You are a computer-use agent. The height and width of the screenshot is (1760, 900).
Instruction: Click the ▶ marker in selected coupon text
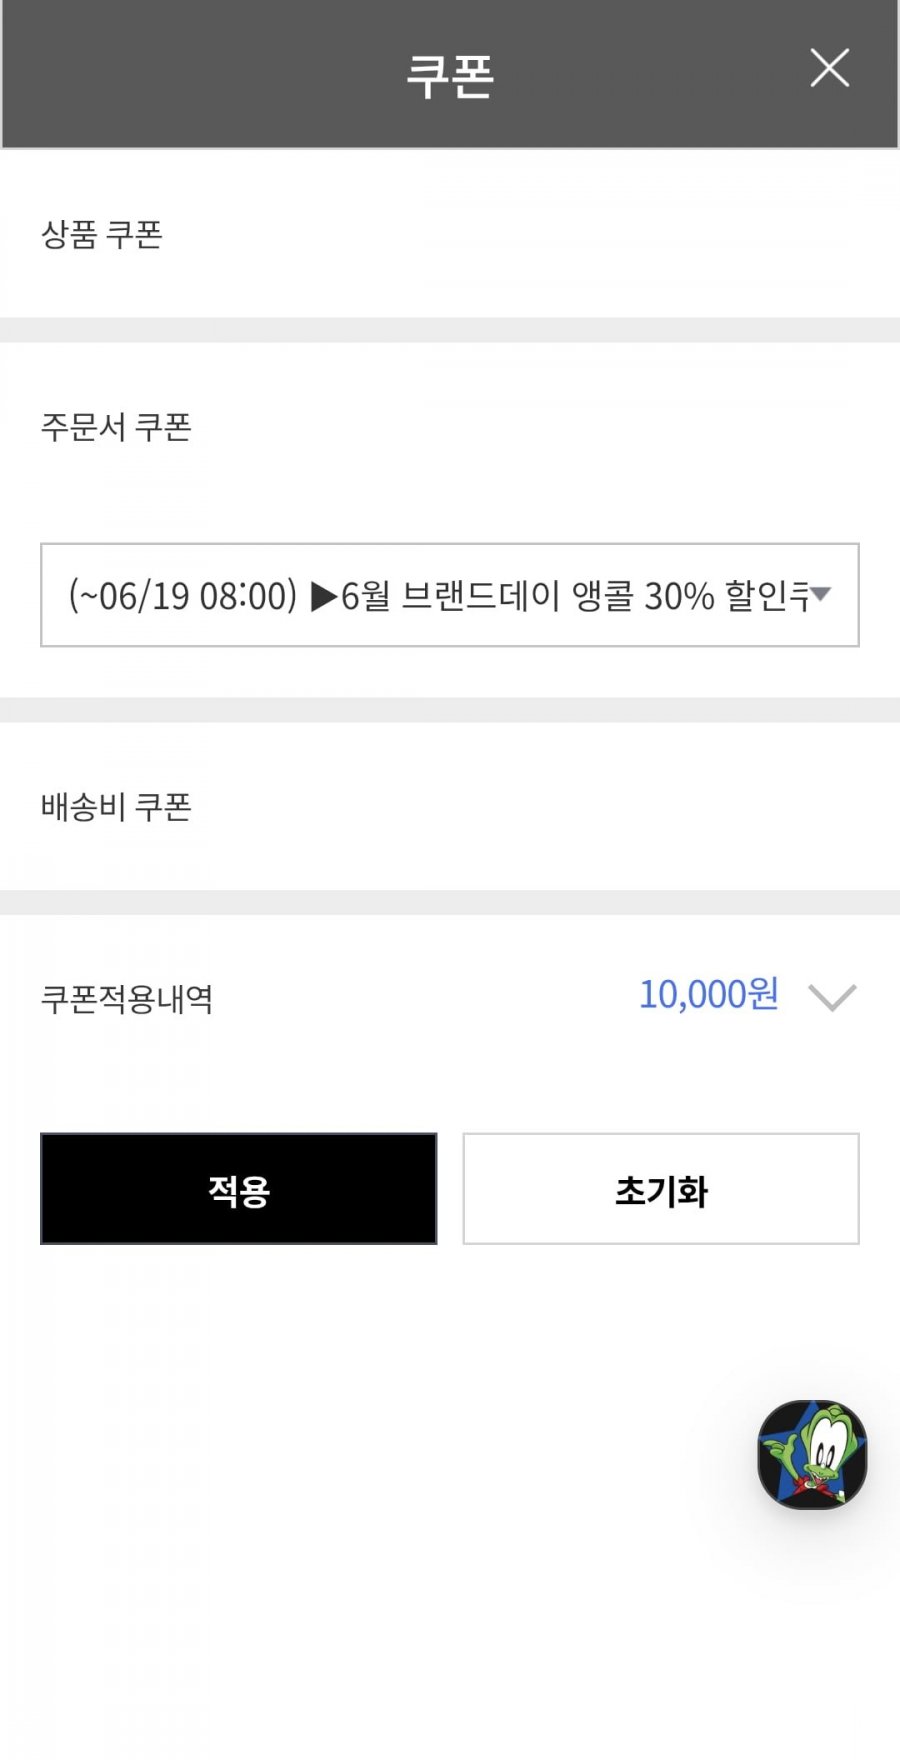click(324, 596)
